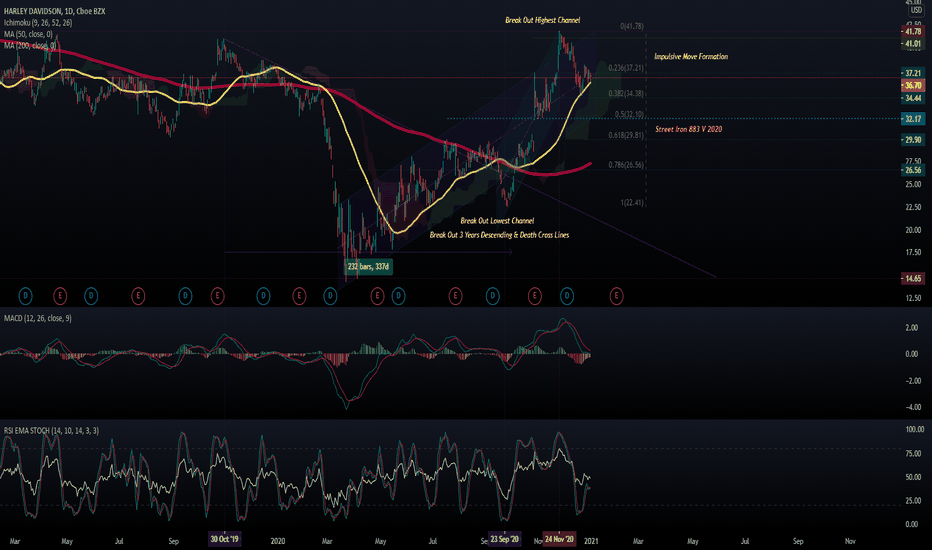Click the October 2020 earnings E marker

pyautogui.click(x=535, y=296)
